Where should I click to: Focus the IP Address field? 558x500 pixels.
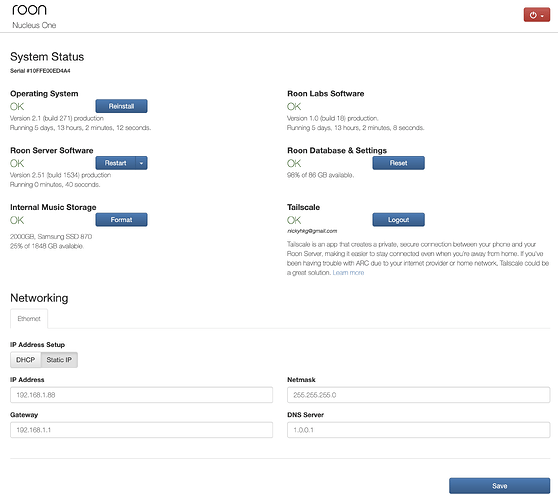click(x=142, y=395)
